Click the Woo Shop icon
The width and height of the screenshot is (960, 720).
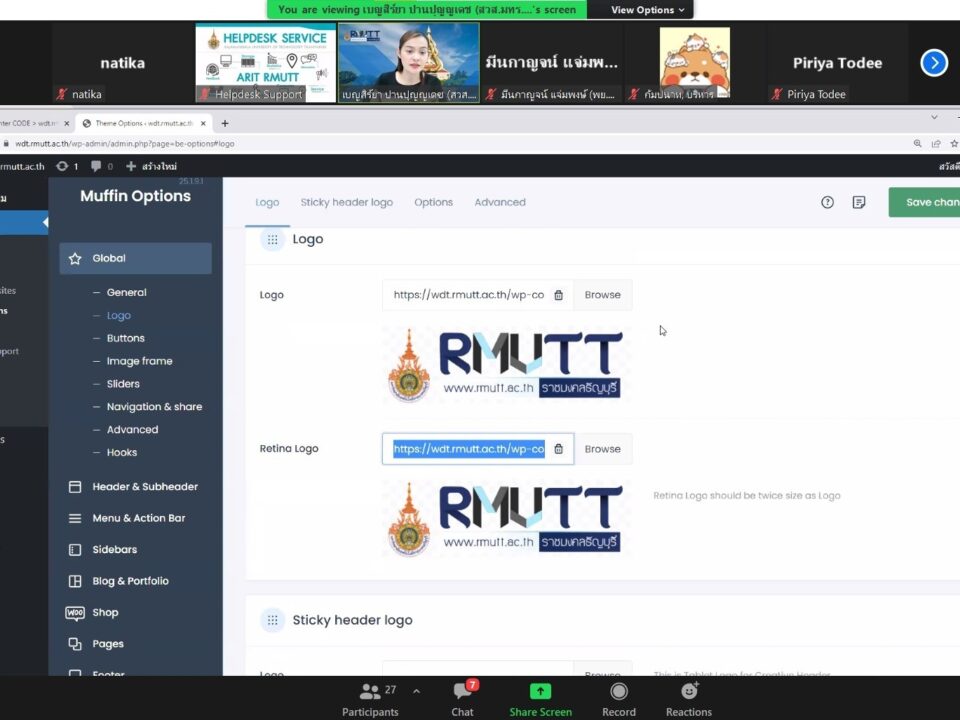tap(75, 612)
